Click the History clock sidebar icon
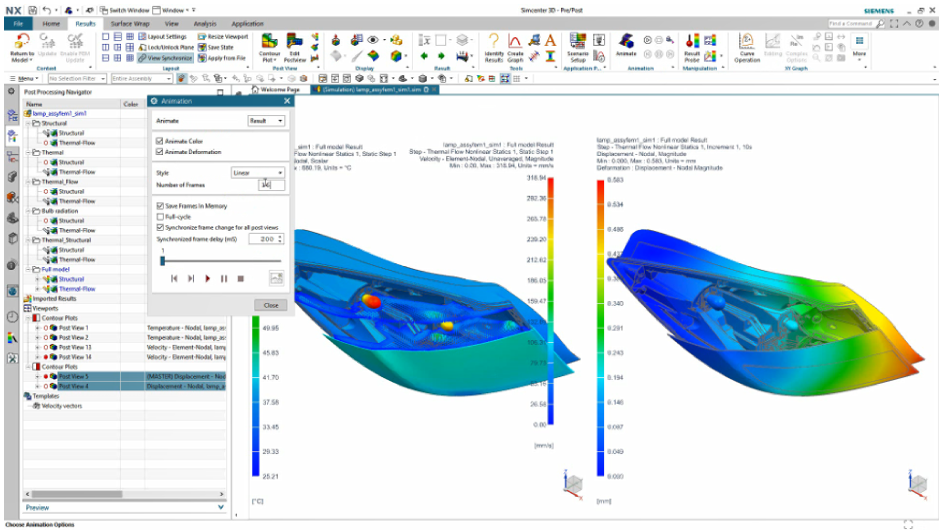Viewport: 947px width, 532px height. coord(12,317)
